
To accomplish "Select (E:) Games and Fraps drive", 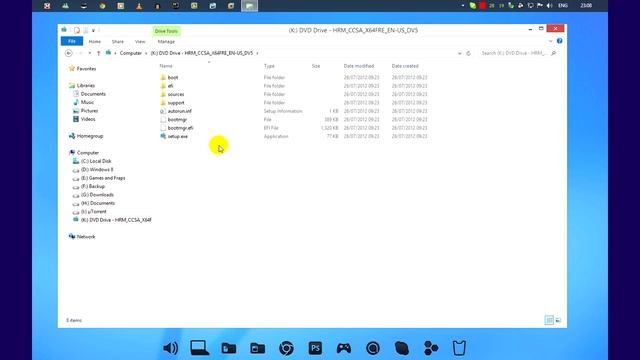I will coord(99,178).
